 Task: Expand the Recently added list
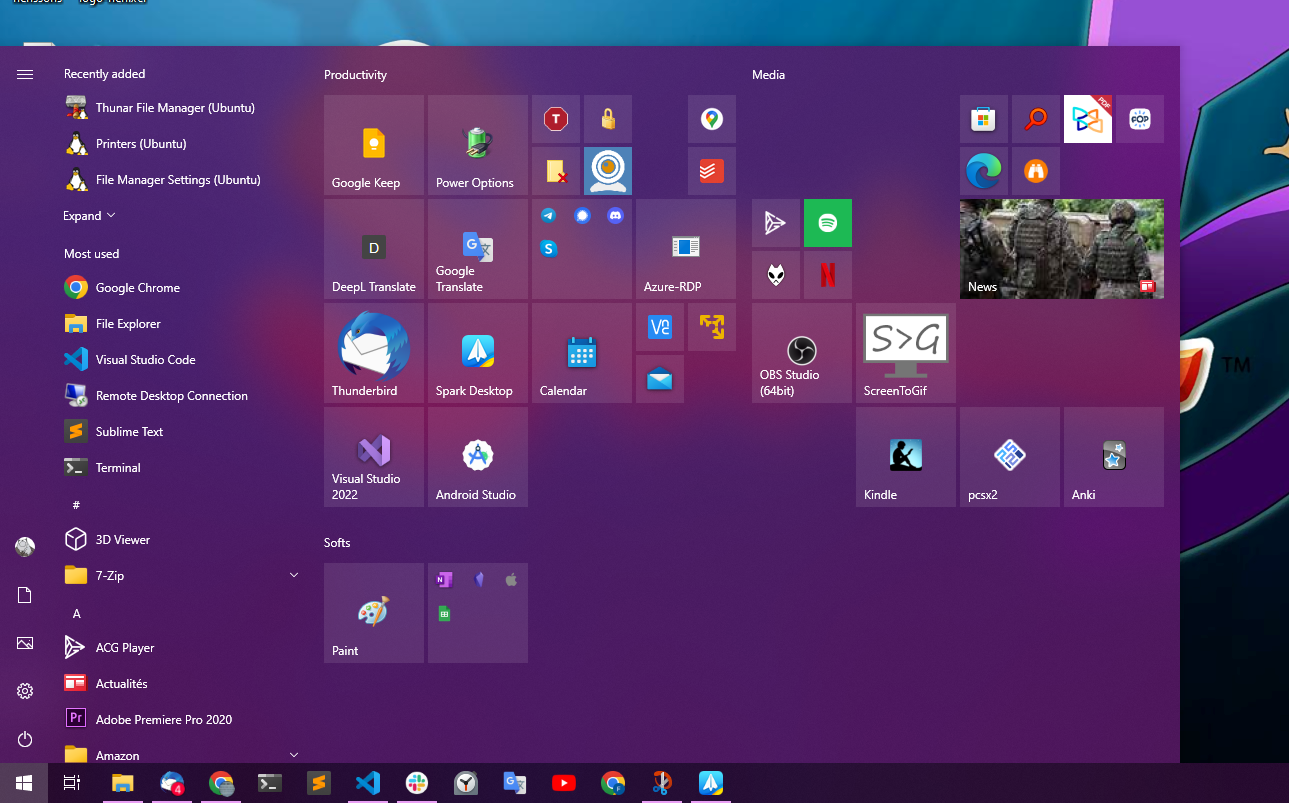(x=90, y=216)
